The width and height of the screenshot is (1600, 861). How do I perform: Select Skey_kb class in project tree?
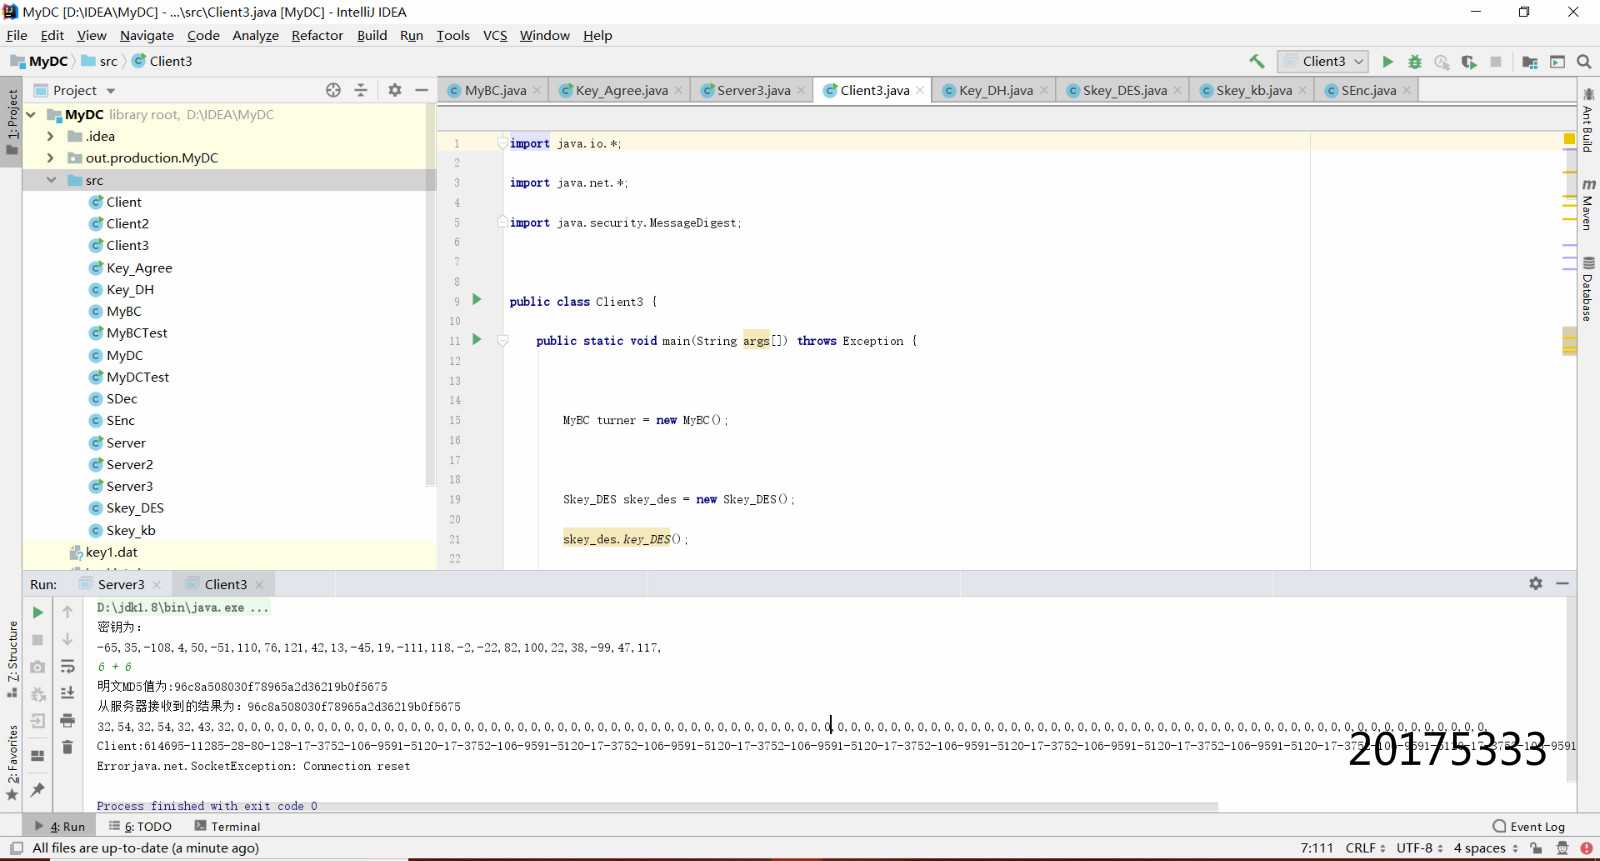pyautogui.click(x=130, y=530)
